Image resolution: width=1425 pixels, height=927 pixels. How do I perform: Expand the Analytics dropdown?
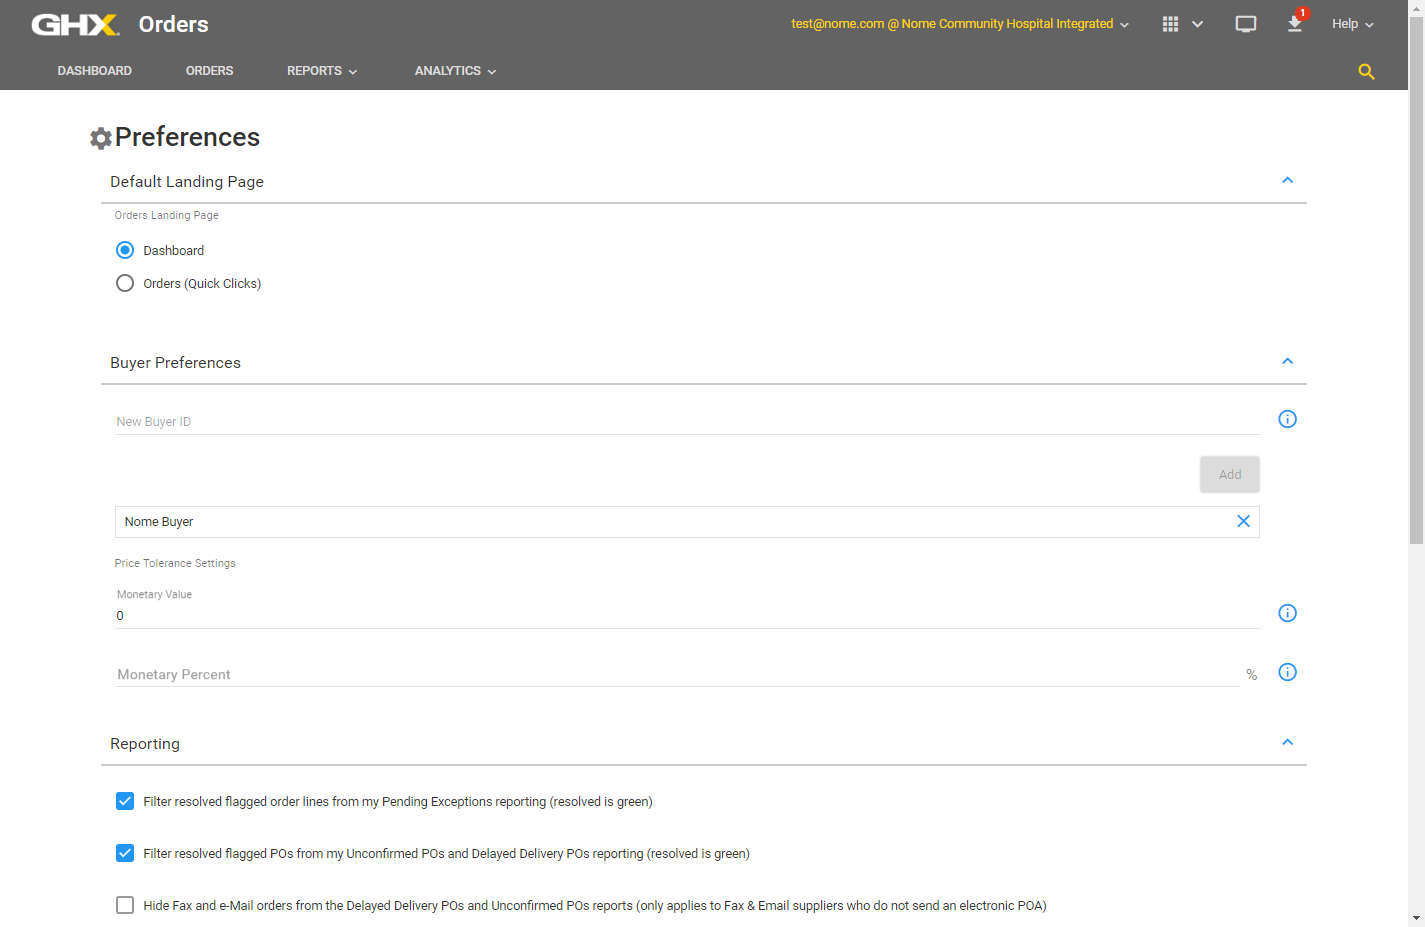pos(454,70)
